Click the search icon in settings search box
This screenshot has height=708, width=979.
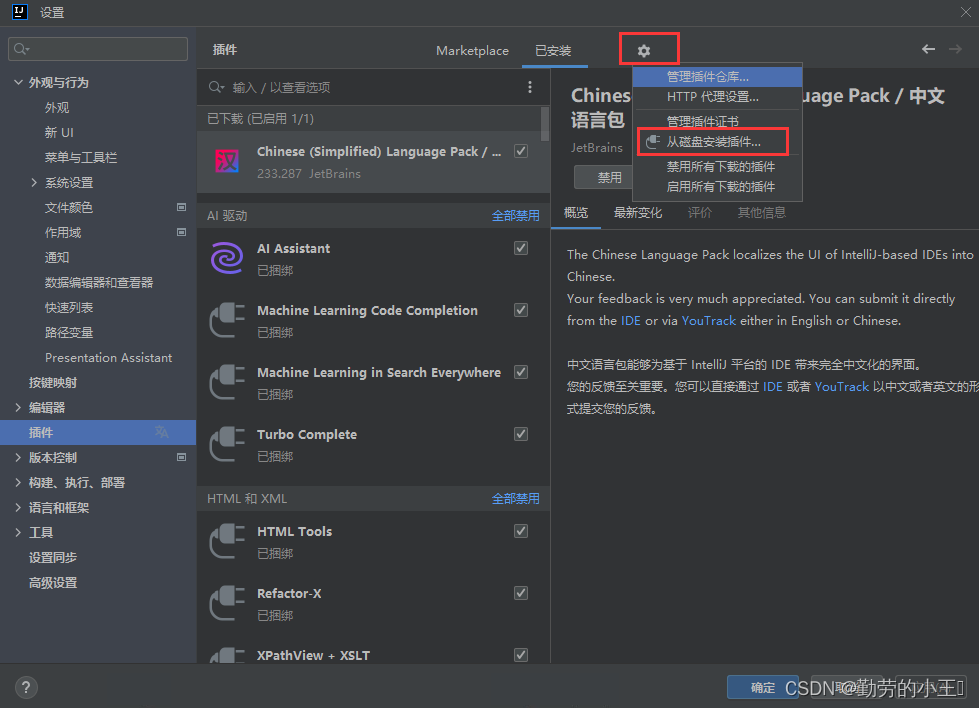(22, 49)
